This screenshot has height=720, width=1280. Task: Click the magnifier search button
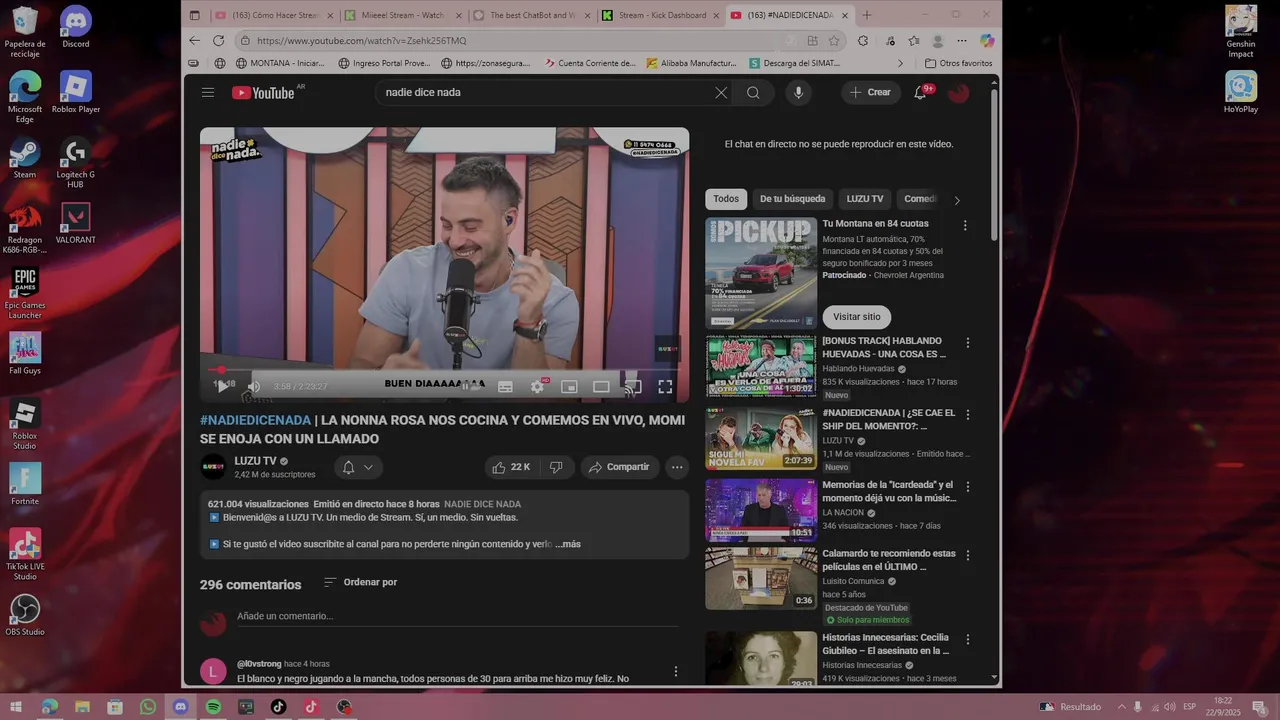coord(753,92)
